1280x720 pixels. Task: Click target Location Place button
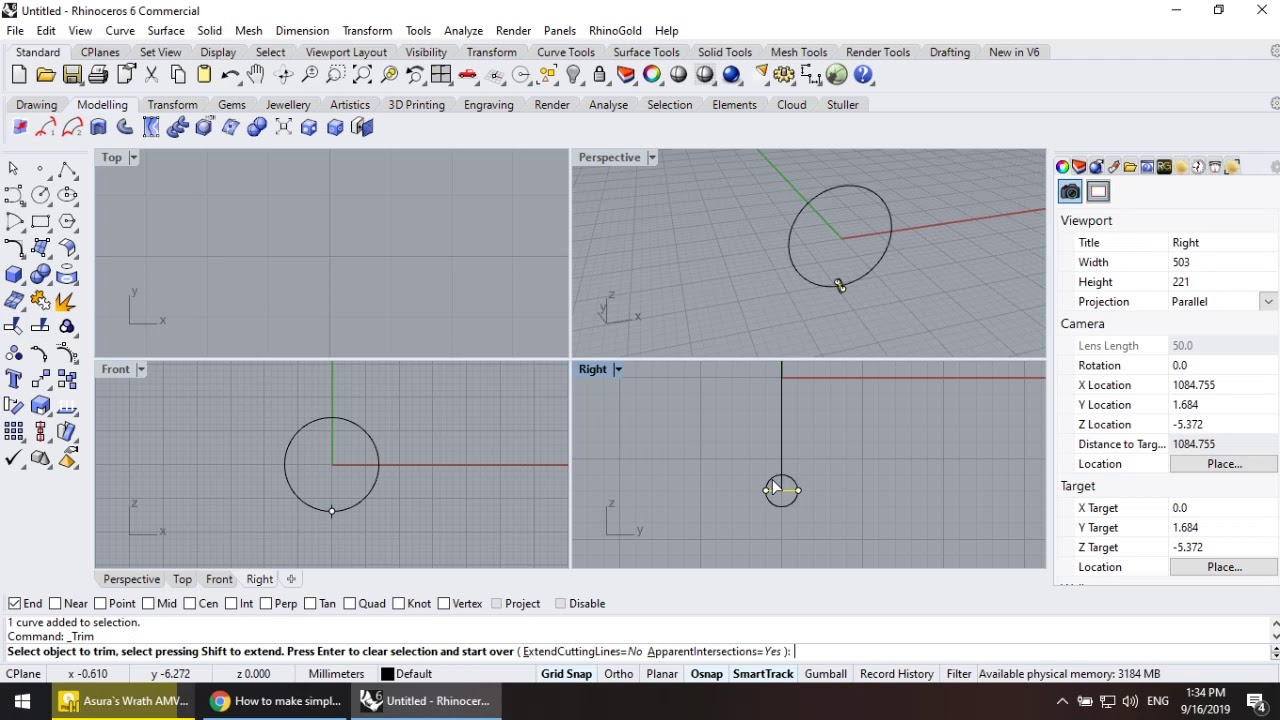[1224, 568]
